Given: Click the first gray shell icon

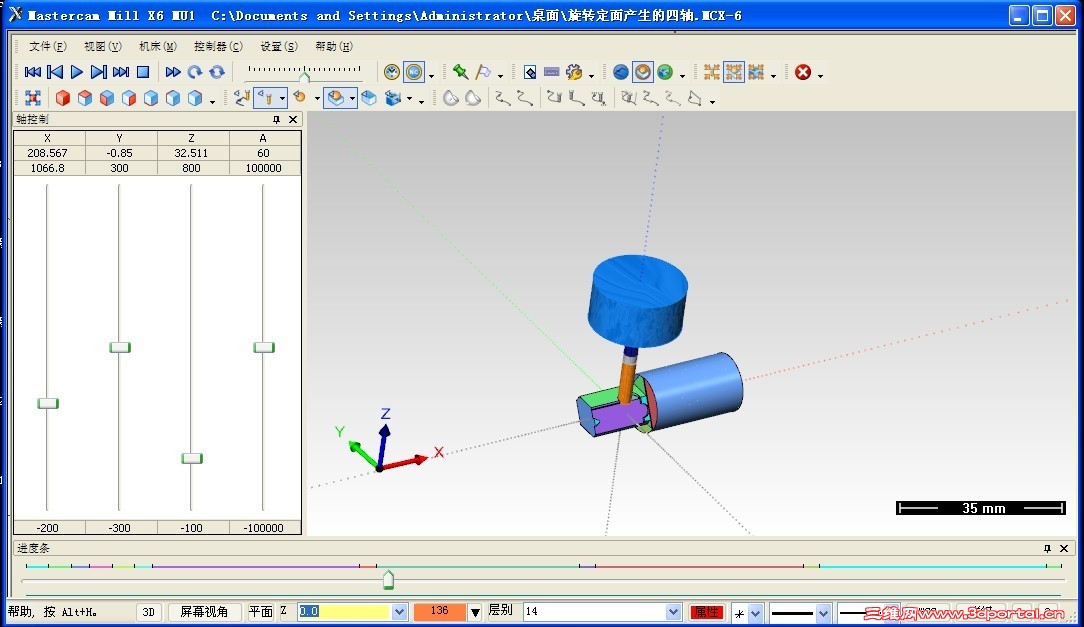Looking at the screenshot, I should [451, 98].
